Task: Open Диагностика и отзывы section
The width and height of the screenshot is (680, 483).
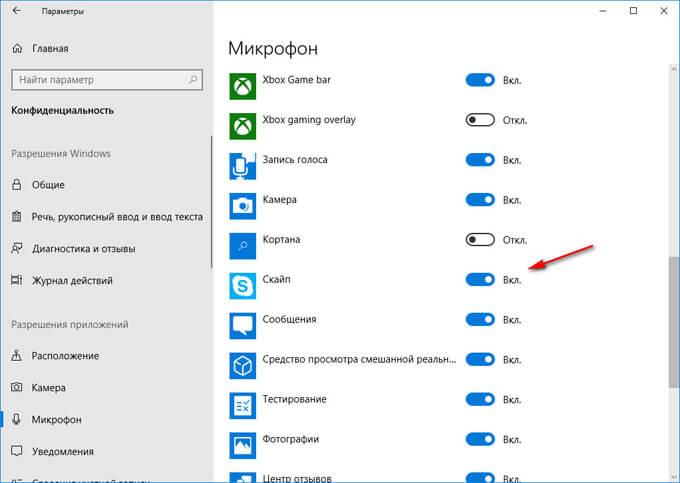Action: click(x=73, y=249)
